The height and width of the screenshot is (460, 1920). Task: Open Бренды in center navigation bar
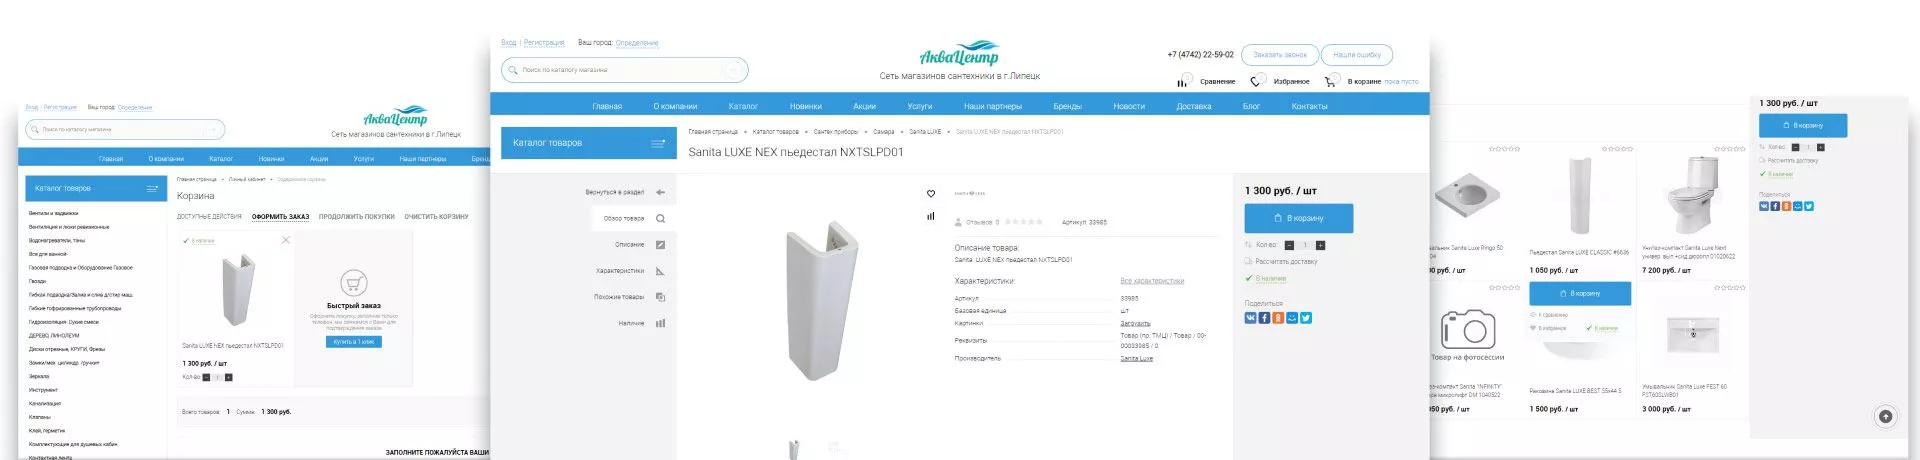pos(1067,106)
